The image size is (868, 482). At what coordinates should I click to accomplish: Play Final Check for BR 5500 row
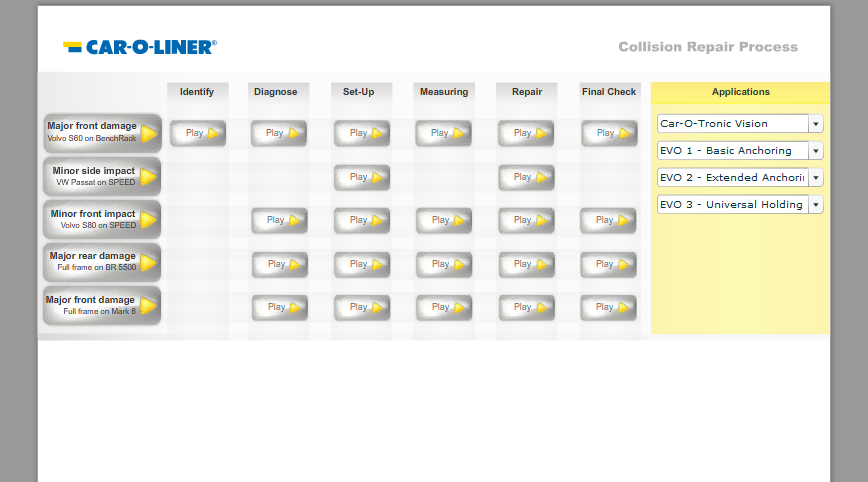coord(609,264)
